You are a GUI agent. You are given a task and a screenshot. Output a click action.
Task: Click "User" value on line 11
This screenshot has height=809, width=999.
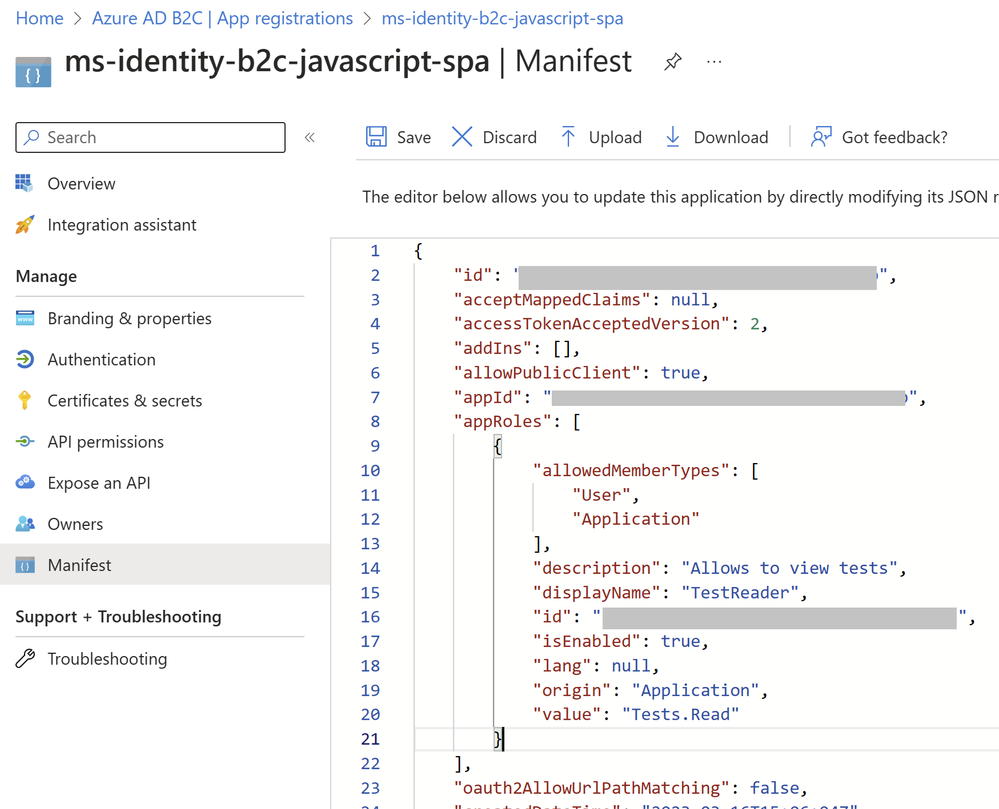601,495
